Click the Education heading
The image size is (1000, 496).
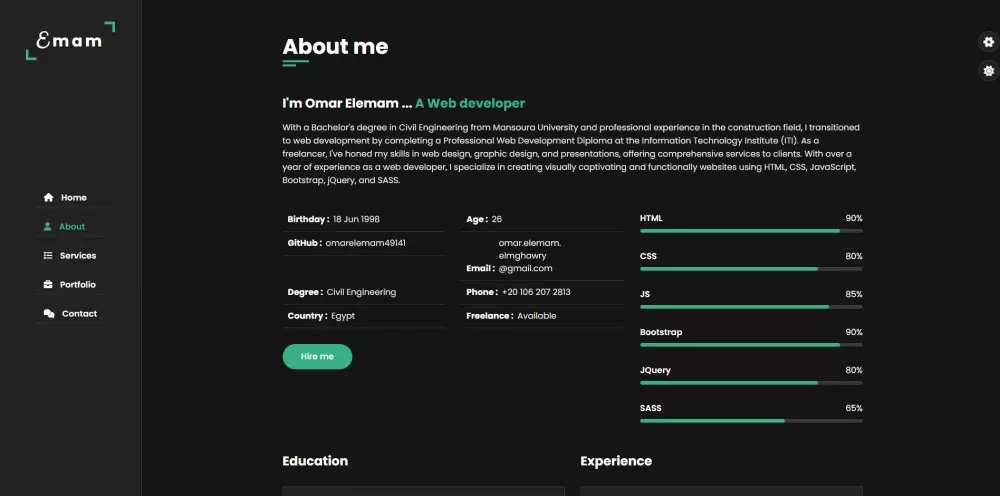pyautogui.click(x=315, y=461)
